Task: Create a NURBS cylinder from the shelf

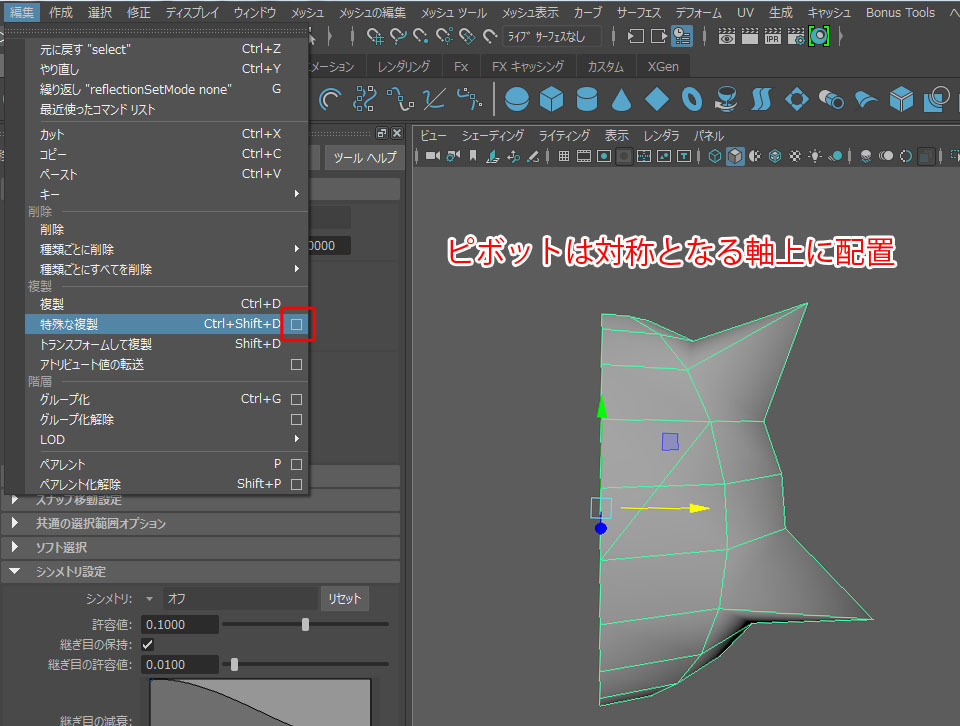Action: (x=587, y=99)
